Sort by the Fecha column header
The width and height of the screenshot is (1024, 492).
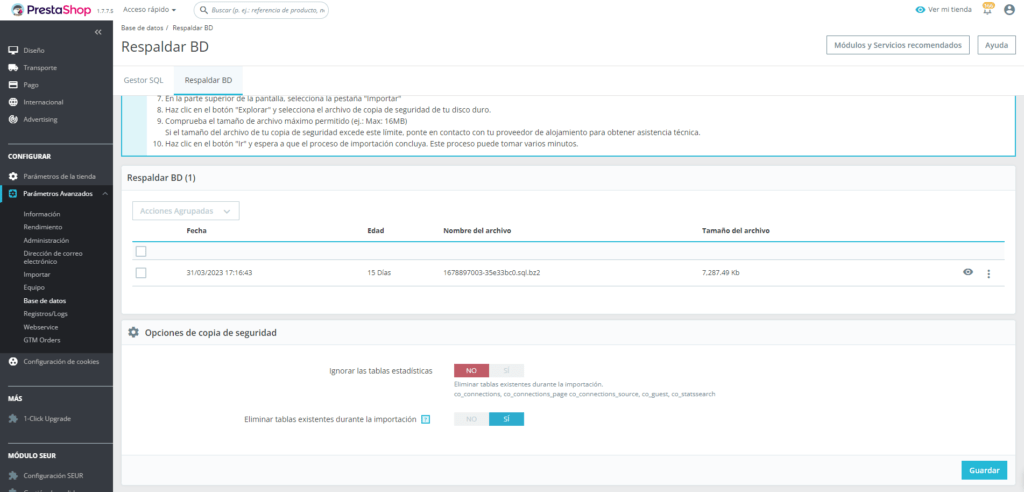click(x=197, y=231)
